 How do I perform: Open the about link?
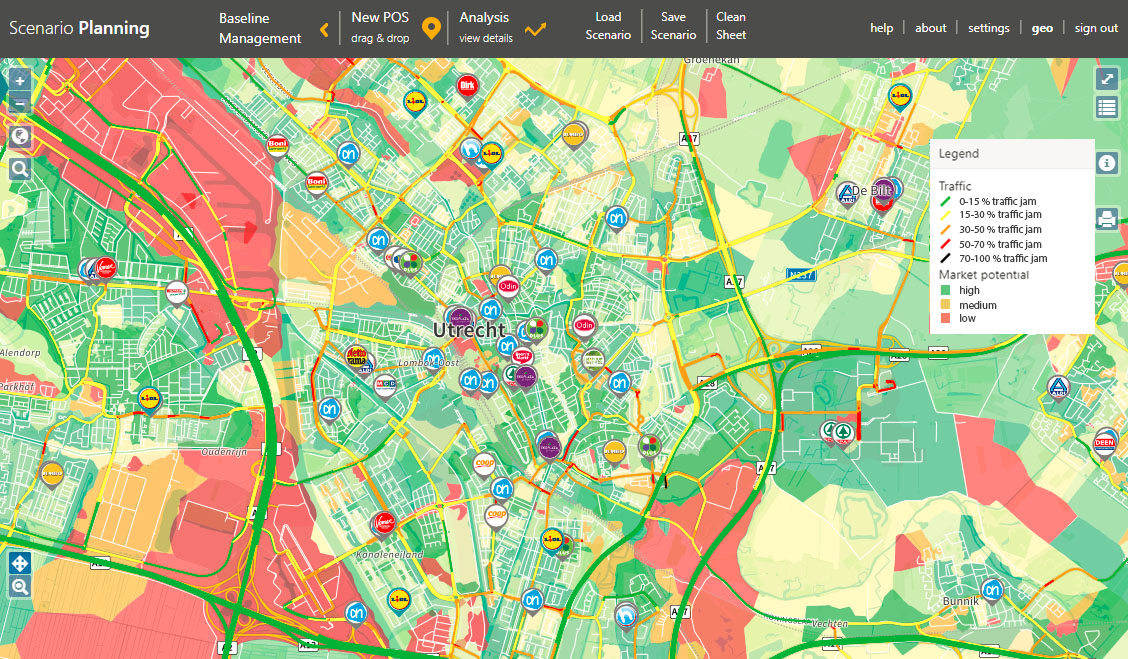click(x=930, y=28)
